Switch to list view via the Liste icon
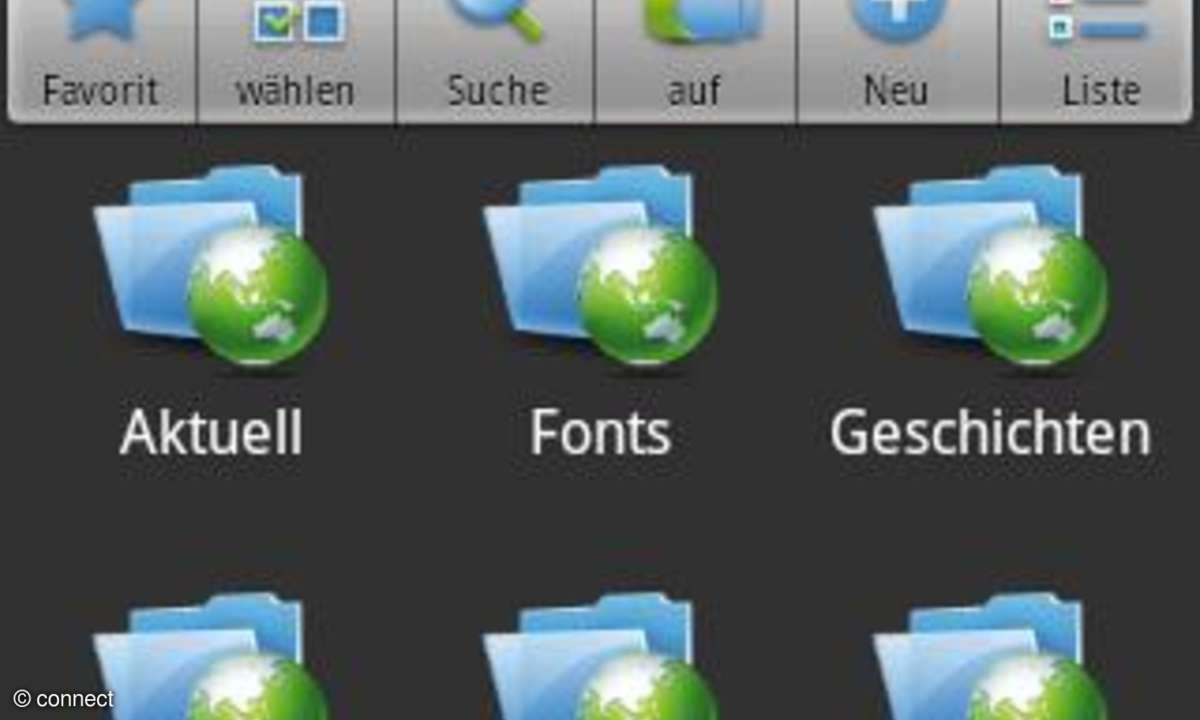 click(1098, 20)
